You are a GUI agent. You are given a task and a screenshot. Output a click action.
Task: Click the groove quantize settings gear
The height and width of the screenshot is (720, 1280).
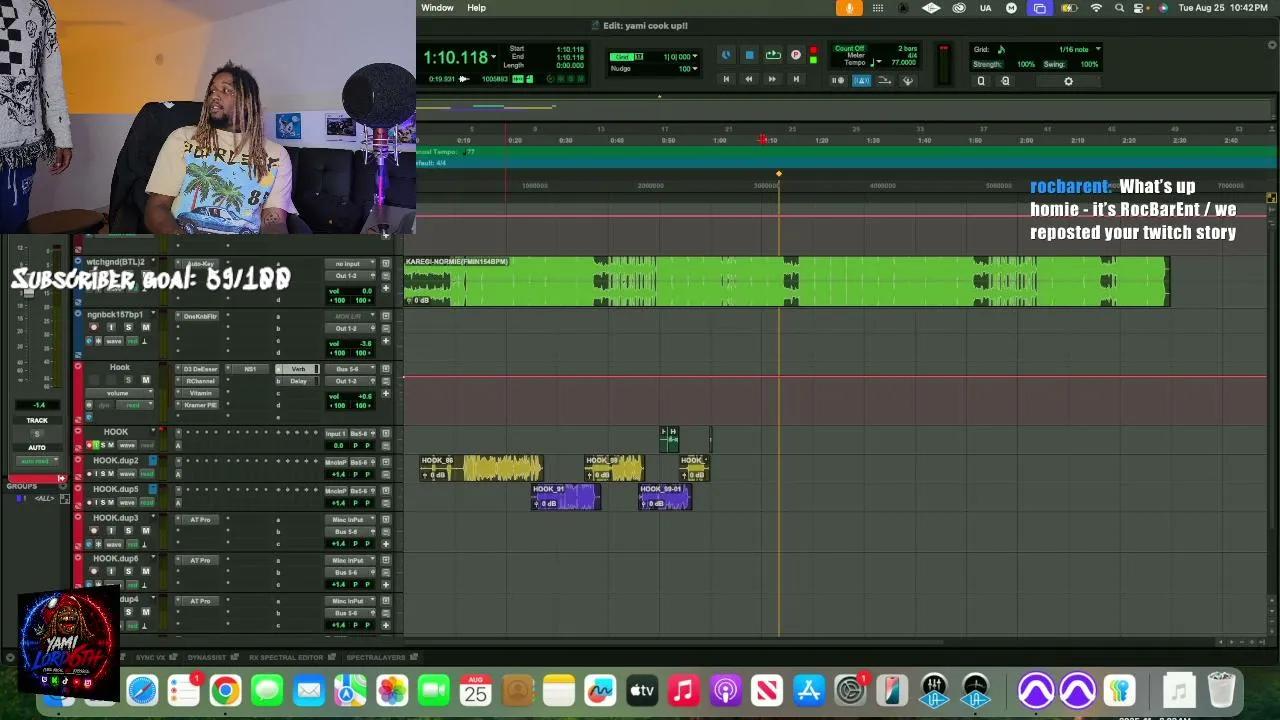pyautogui.click(x=1068, y=81)
